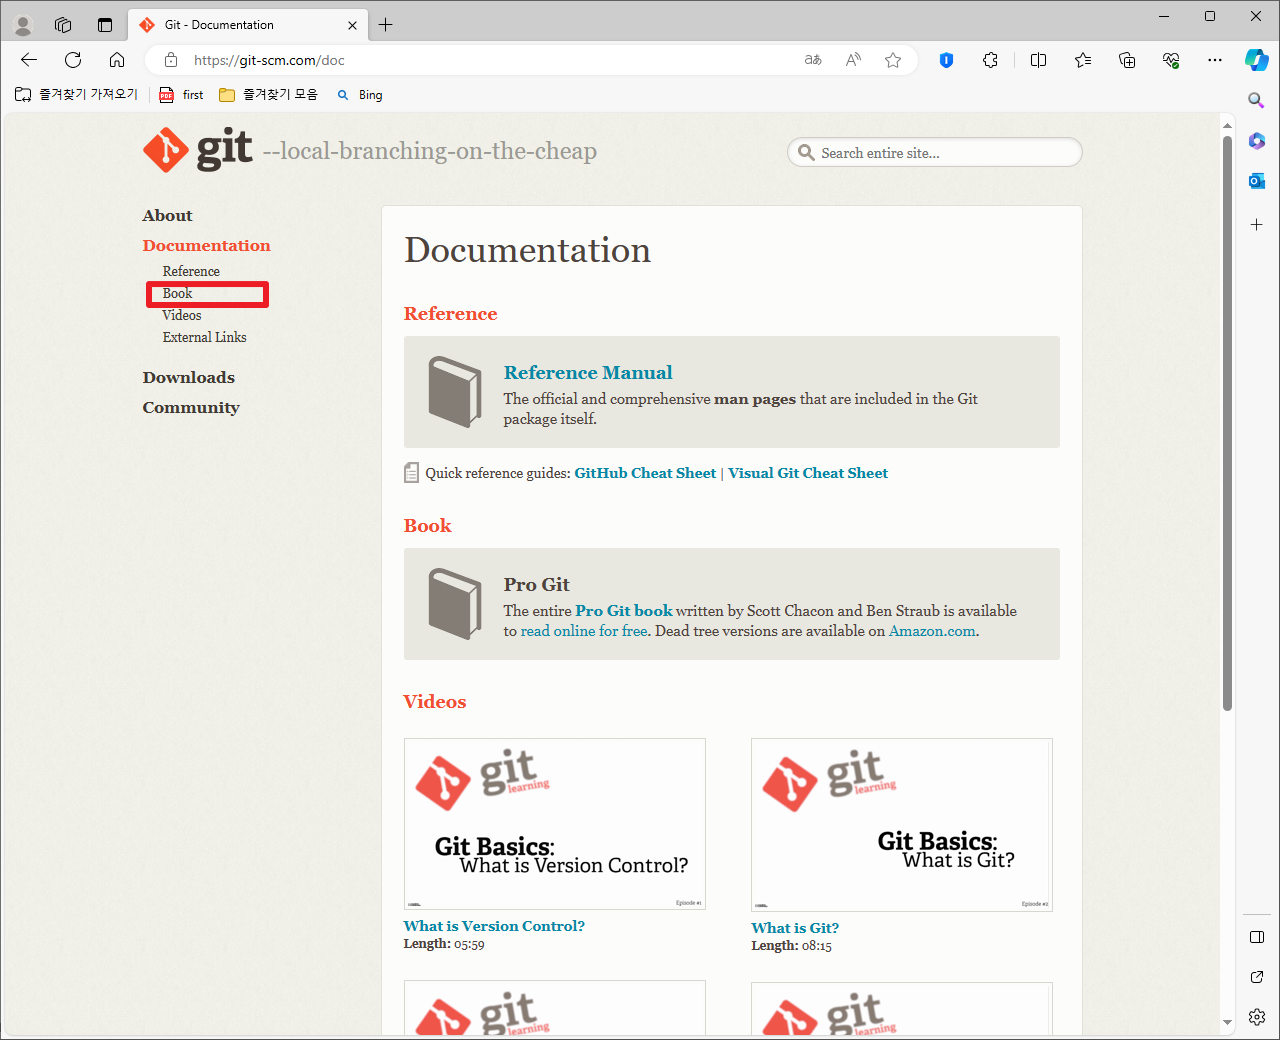Open the What is Version Control? title link

(x=494, y=926)
